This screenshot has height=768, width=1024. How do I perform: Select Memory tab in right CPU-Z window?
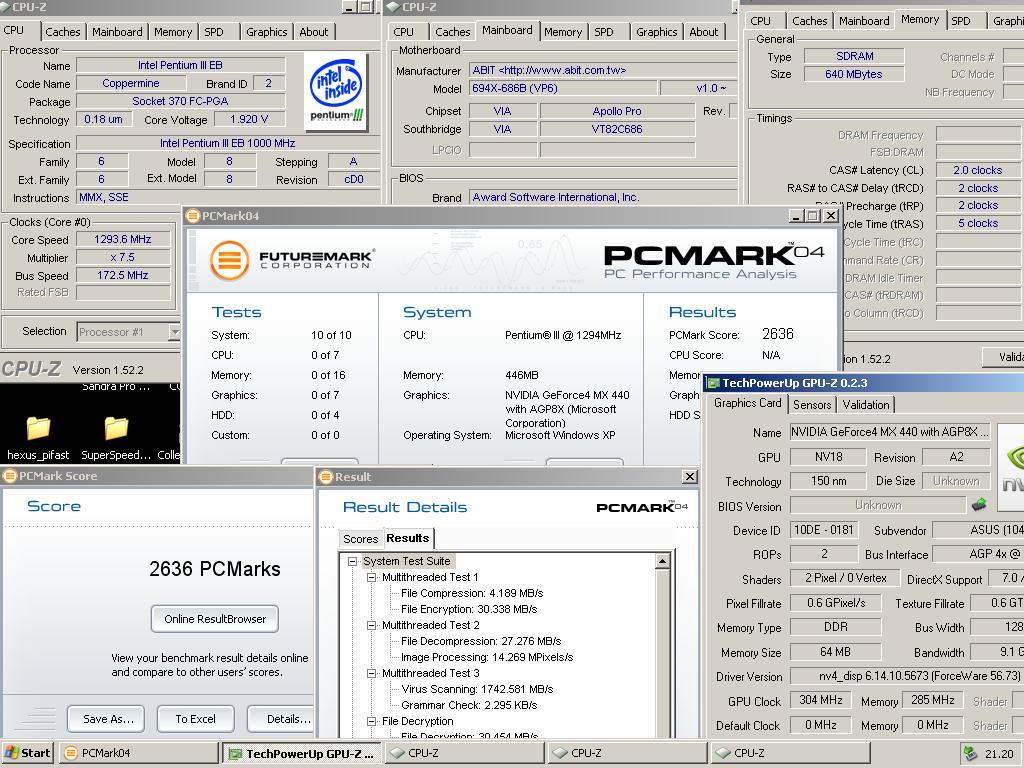(920, 20)
